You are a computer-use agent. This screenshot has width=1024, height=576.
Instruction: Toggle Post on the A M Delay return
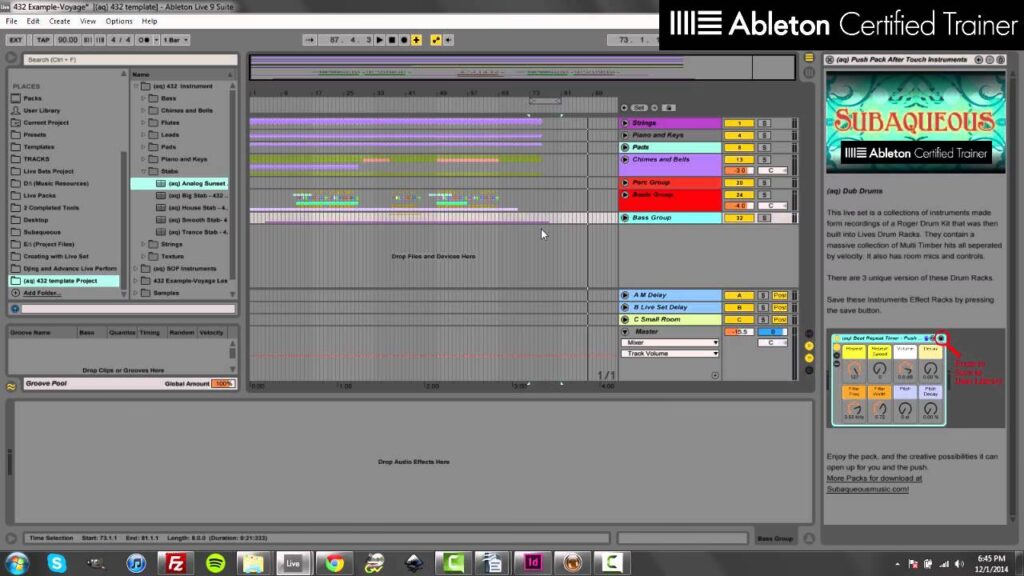coord(780,295)
